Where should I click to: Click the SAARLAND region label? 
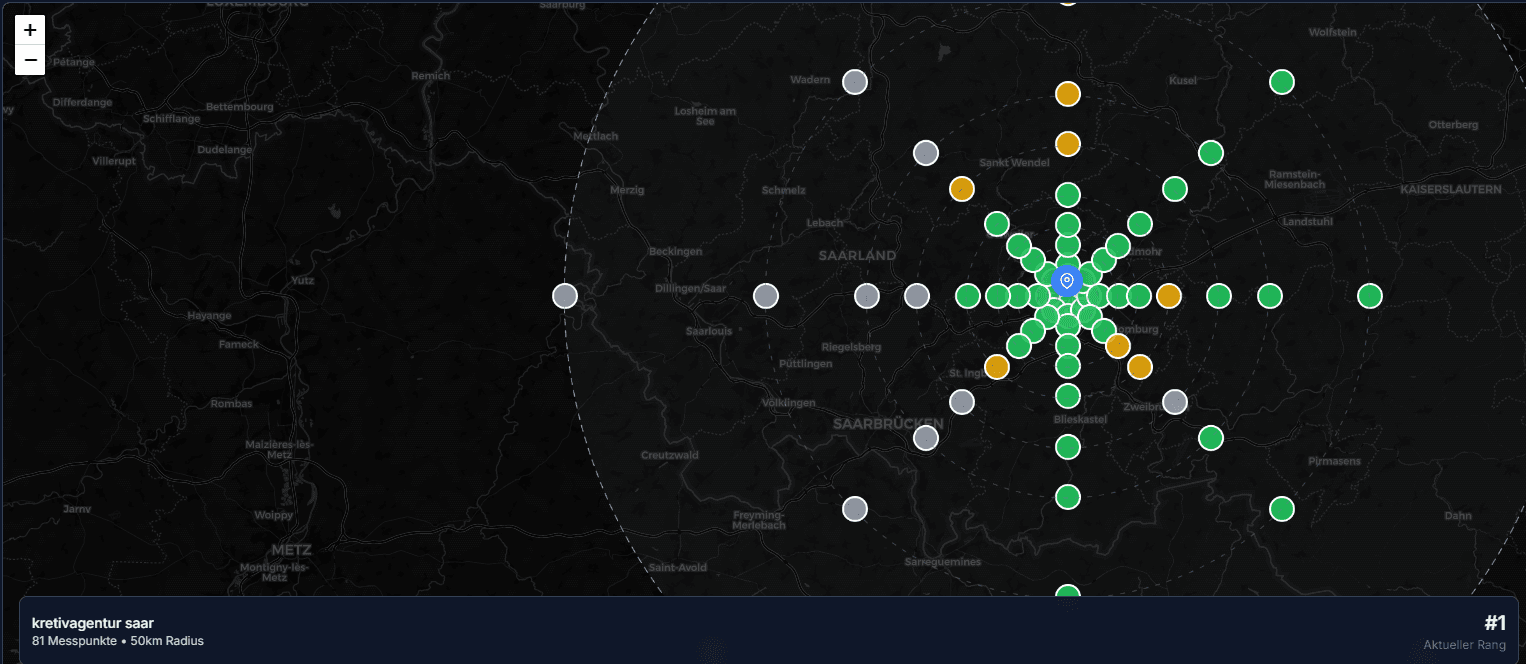[x=858, y=256]
